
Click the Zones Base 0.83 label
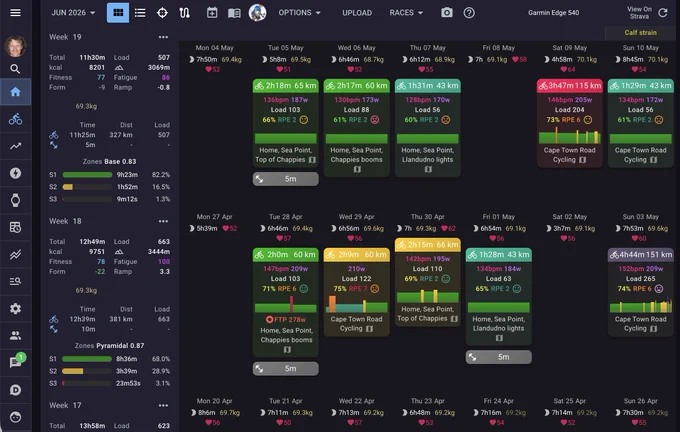[x=109, y=161]
